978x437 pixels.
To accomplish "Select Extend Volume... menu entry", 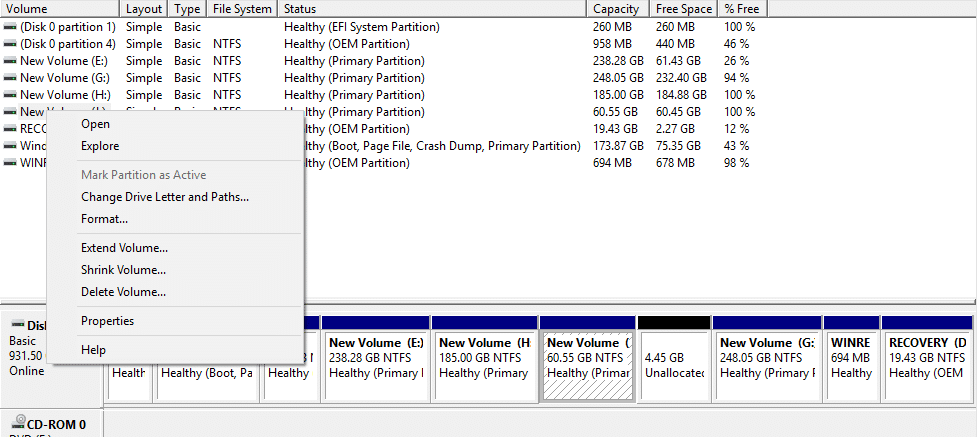I will 124,248.
